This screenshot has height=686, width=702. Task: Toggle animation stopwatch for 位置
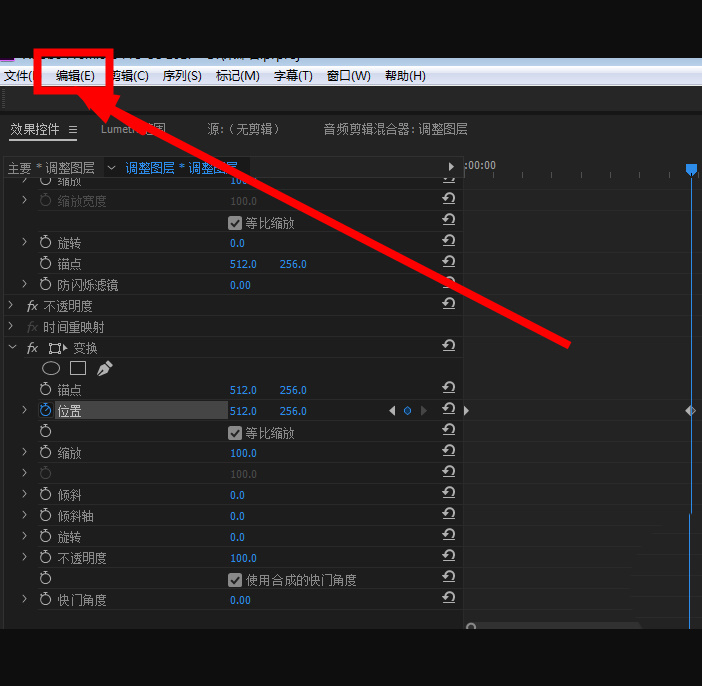coord(45,410)
